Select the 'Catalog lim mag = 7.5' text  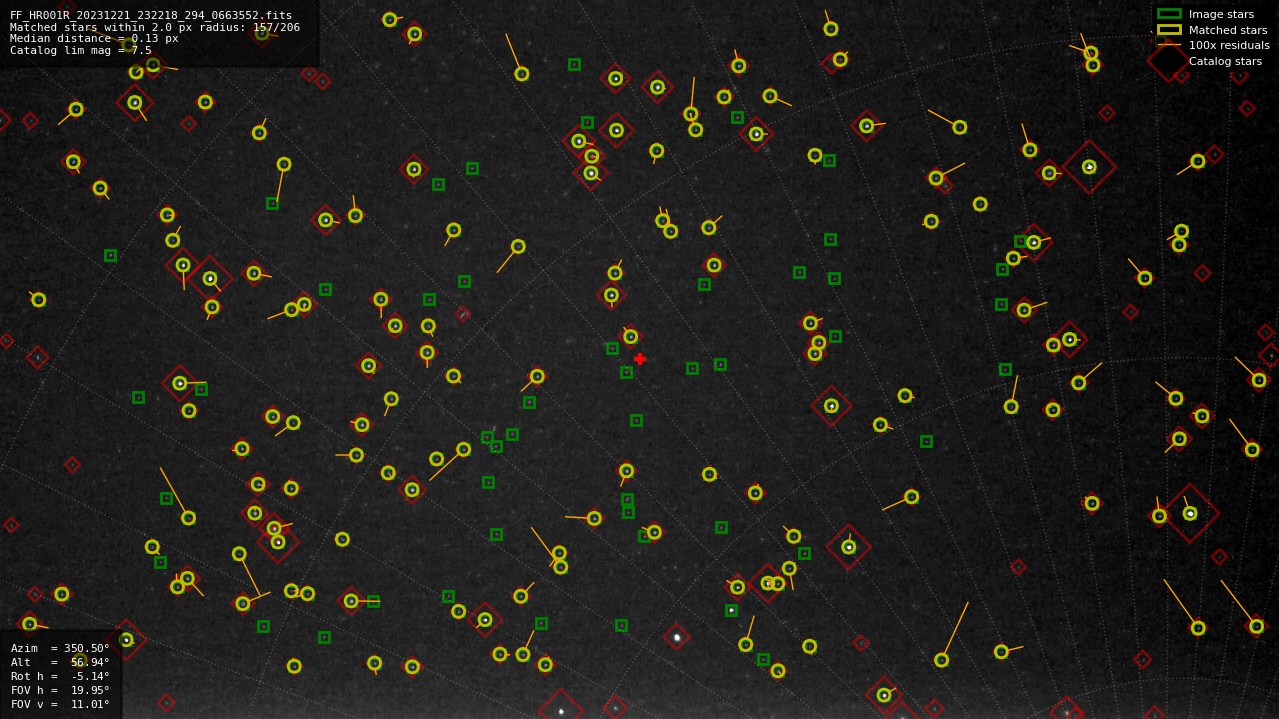(81, 50)
